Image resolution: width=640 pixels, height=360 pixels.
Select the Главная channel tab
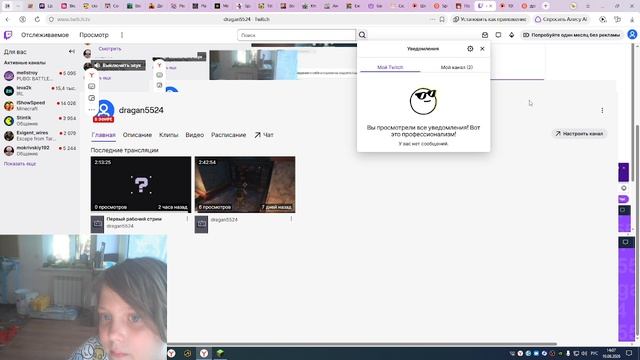[103, 135]
